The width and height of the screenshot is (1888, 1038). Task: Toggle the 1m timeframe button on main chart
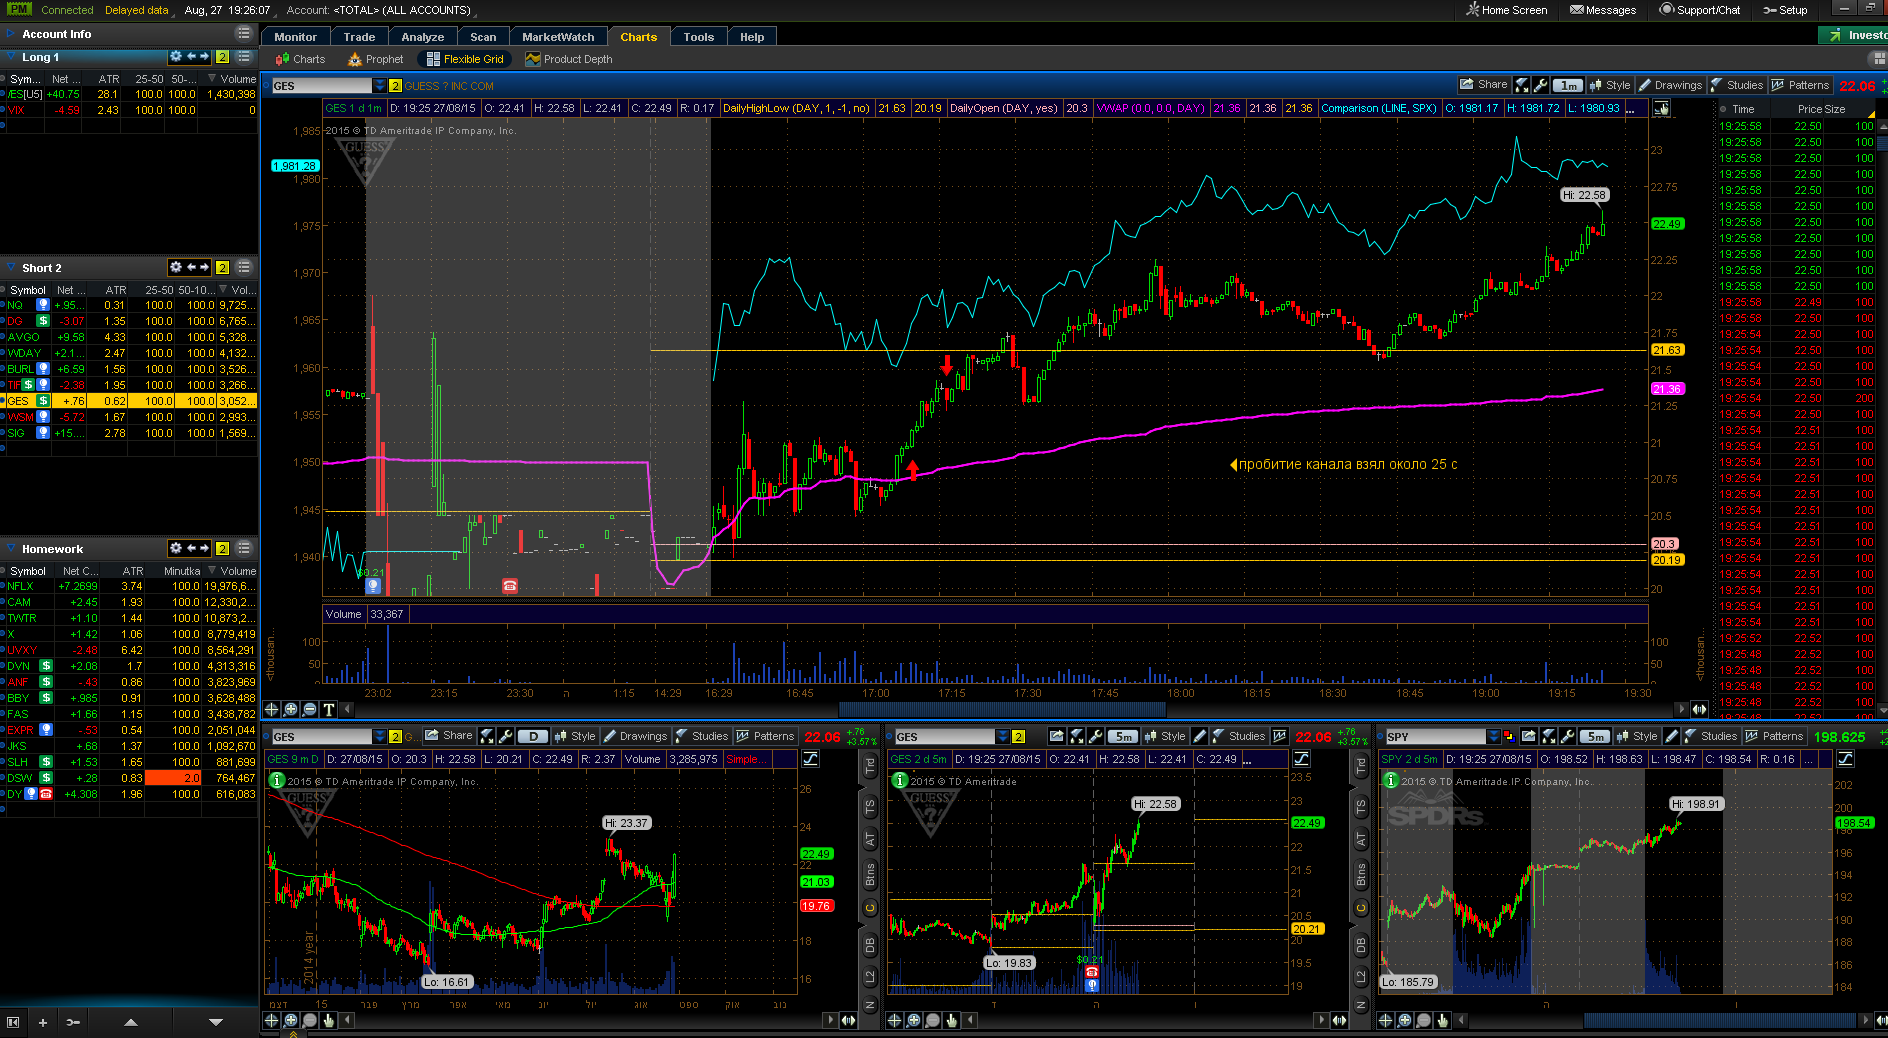(x=1568, y=85)
